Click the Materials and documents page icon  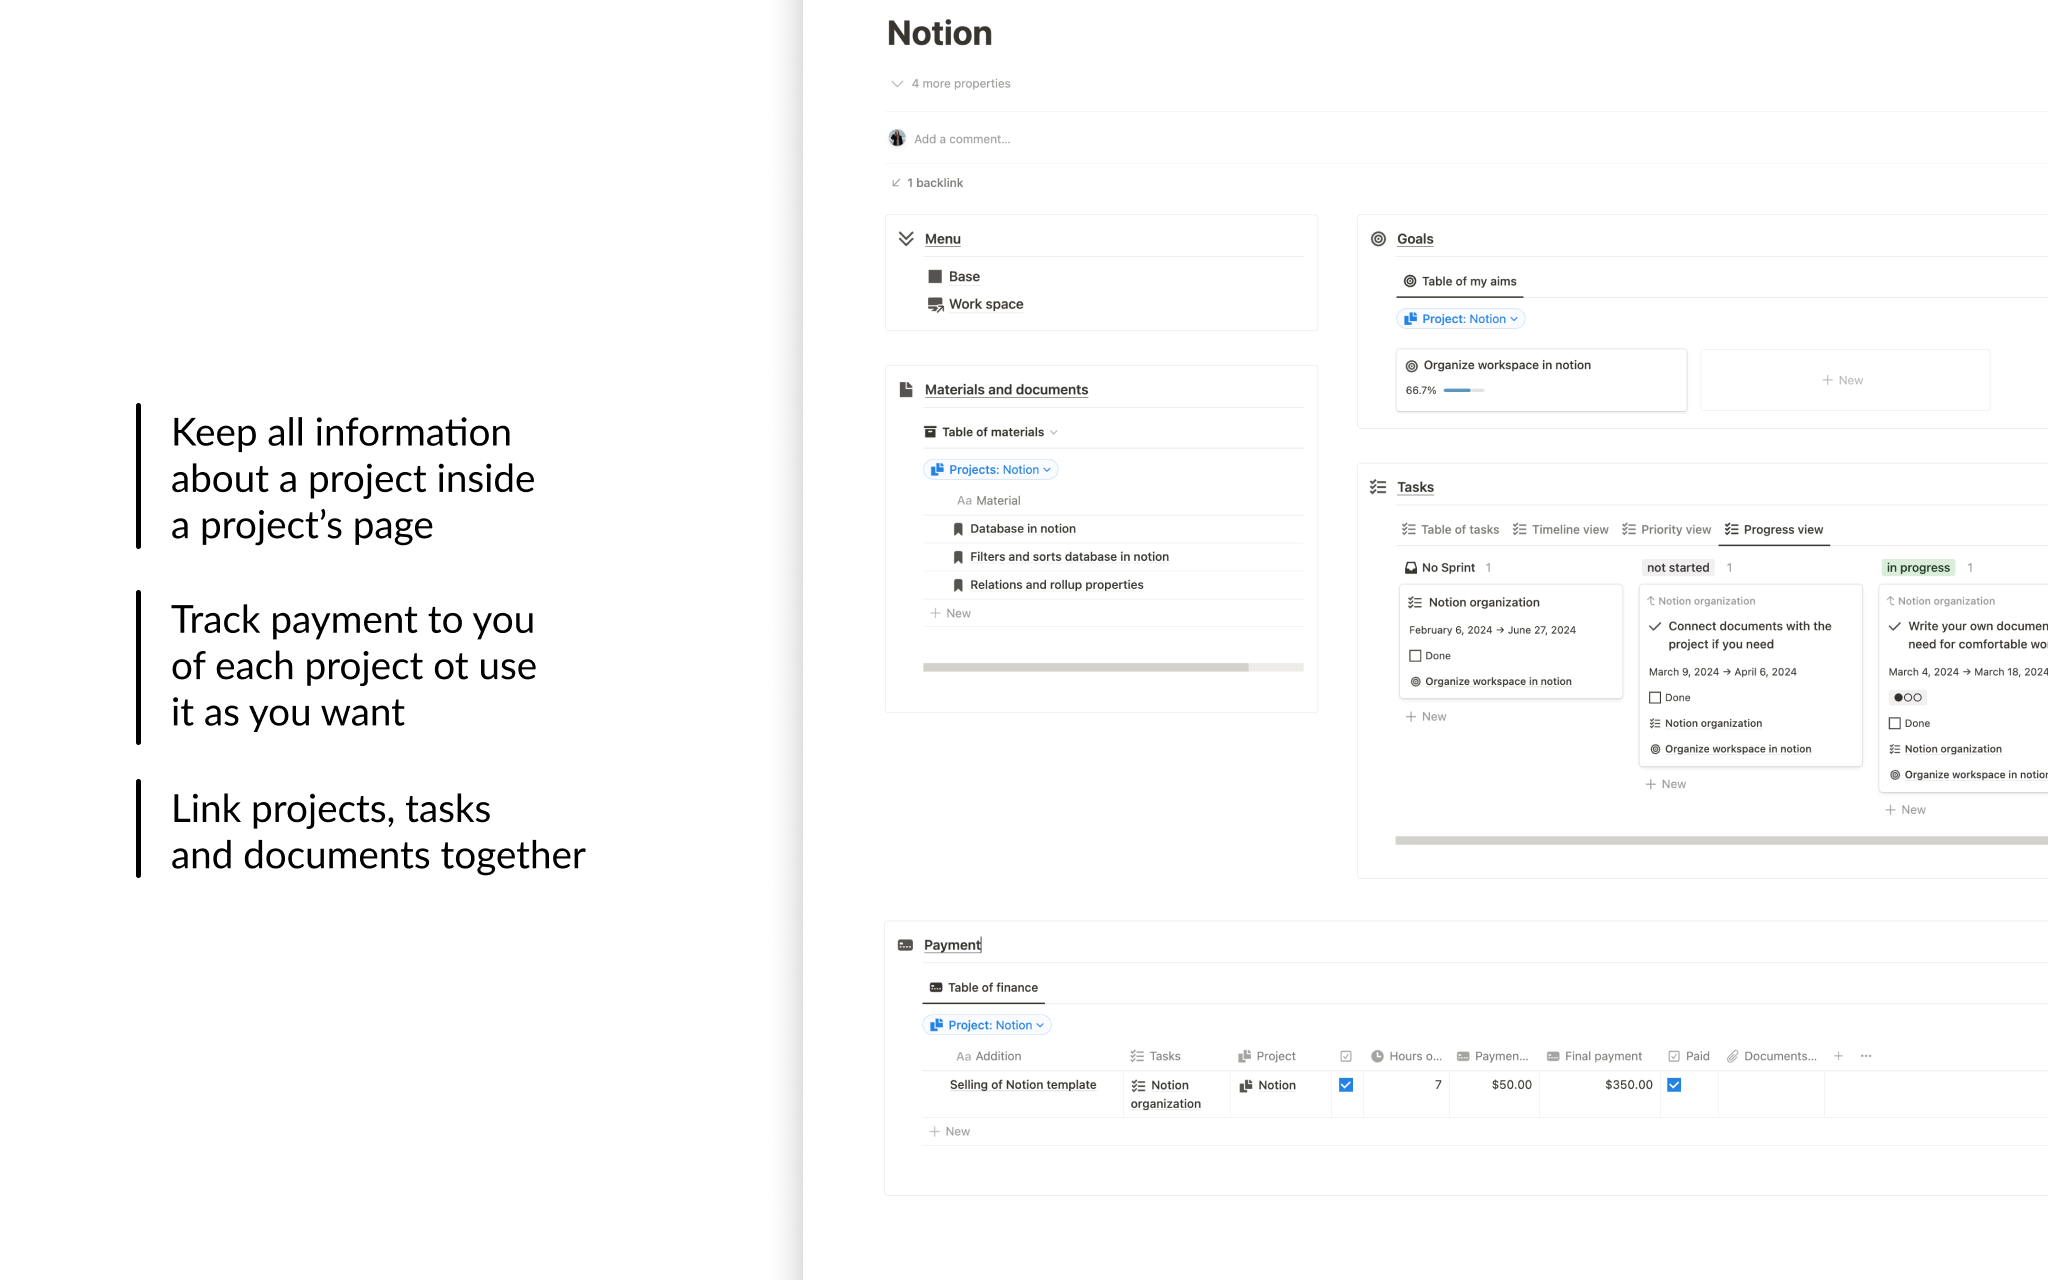point(906,389)
